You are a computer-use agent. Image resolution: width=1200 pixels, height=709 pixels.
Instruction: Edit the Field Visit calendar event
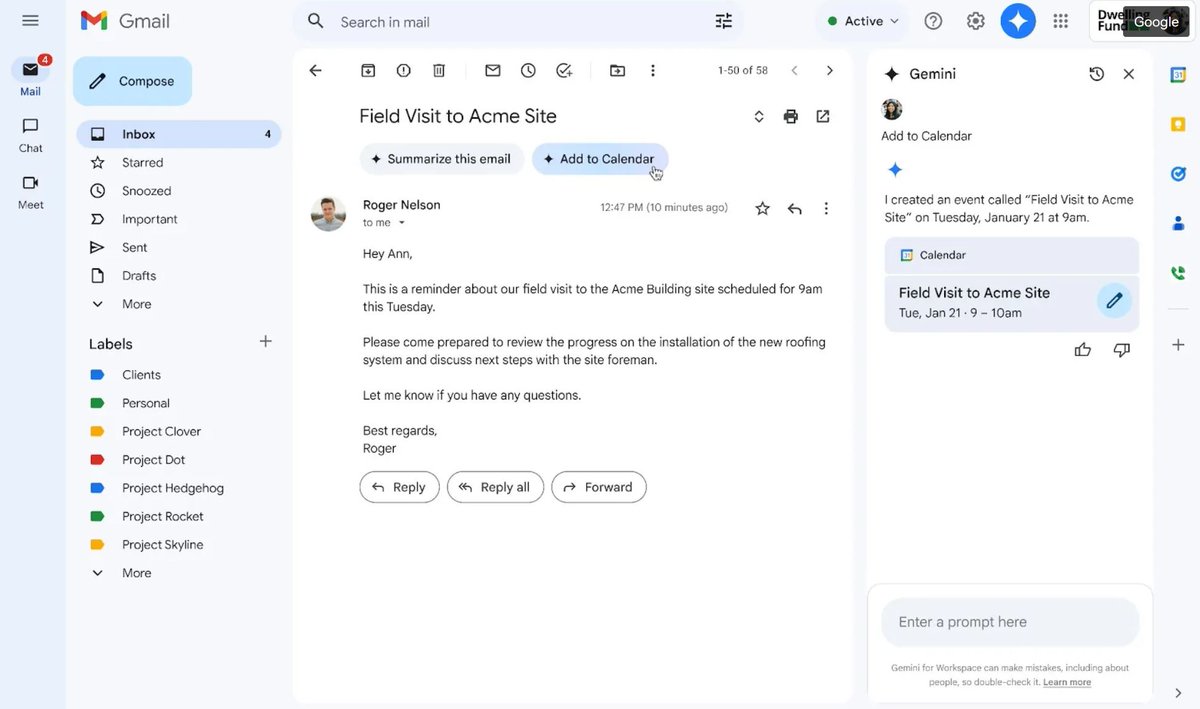1114,301
